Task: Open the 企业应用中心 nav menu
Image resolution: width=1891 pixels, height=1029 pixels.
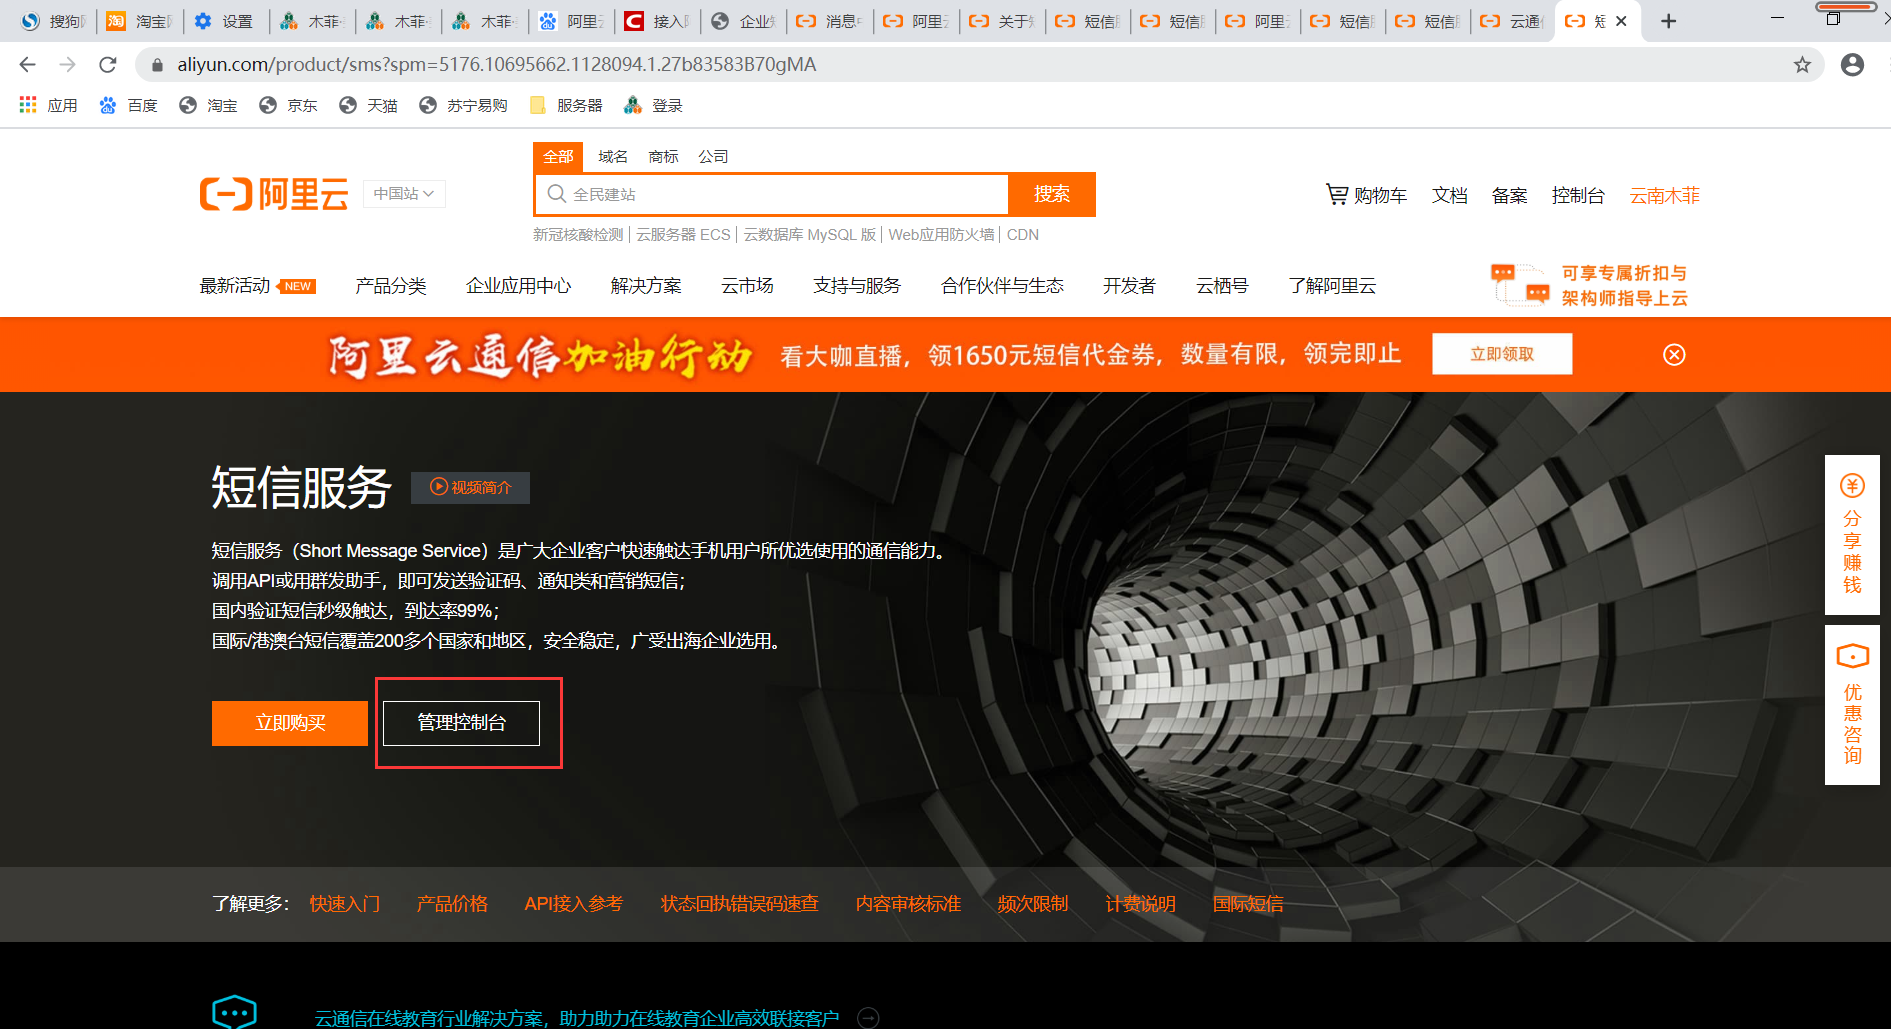Action: (518, 286)
